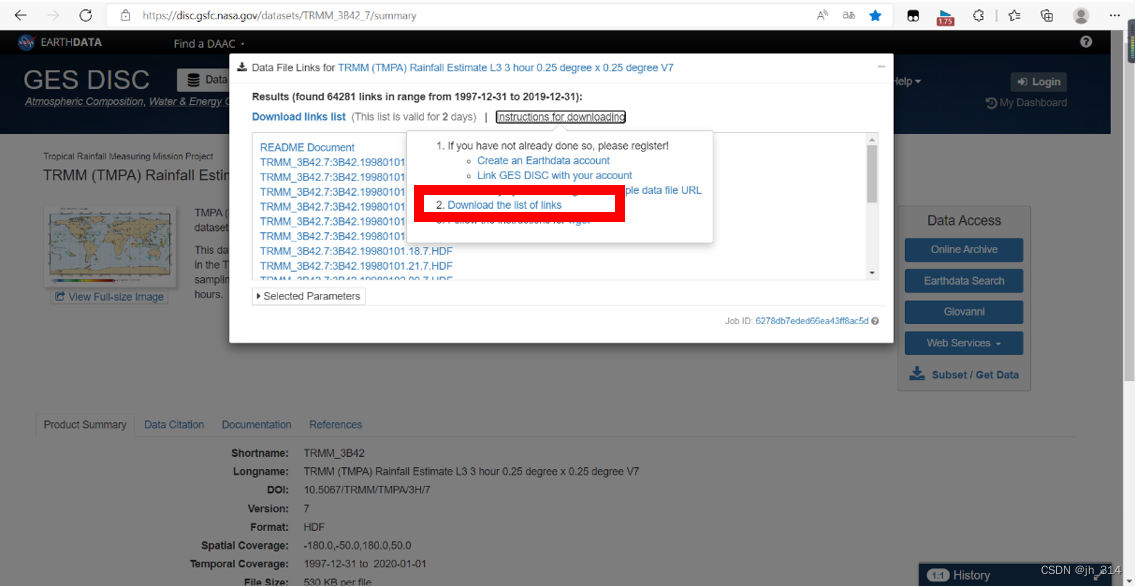Open the Web Services dropdown
1137x587 pixels.
(x=964, y=343)
